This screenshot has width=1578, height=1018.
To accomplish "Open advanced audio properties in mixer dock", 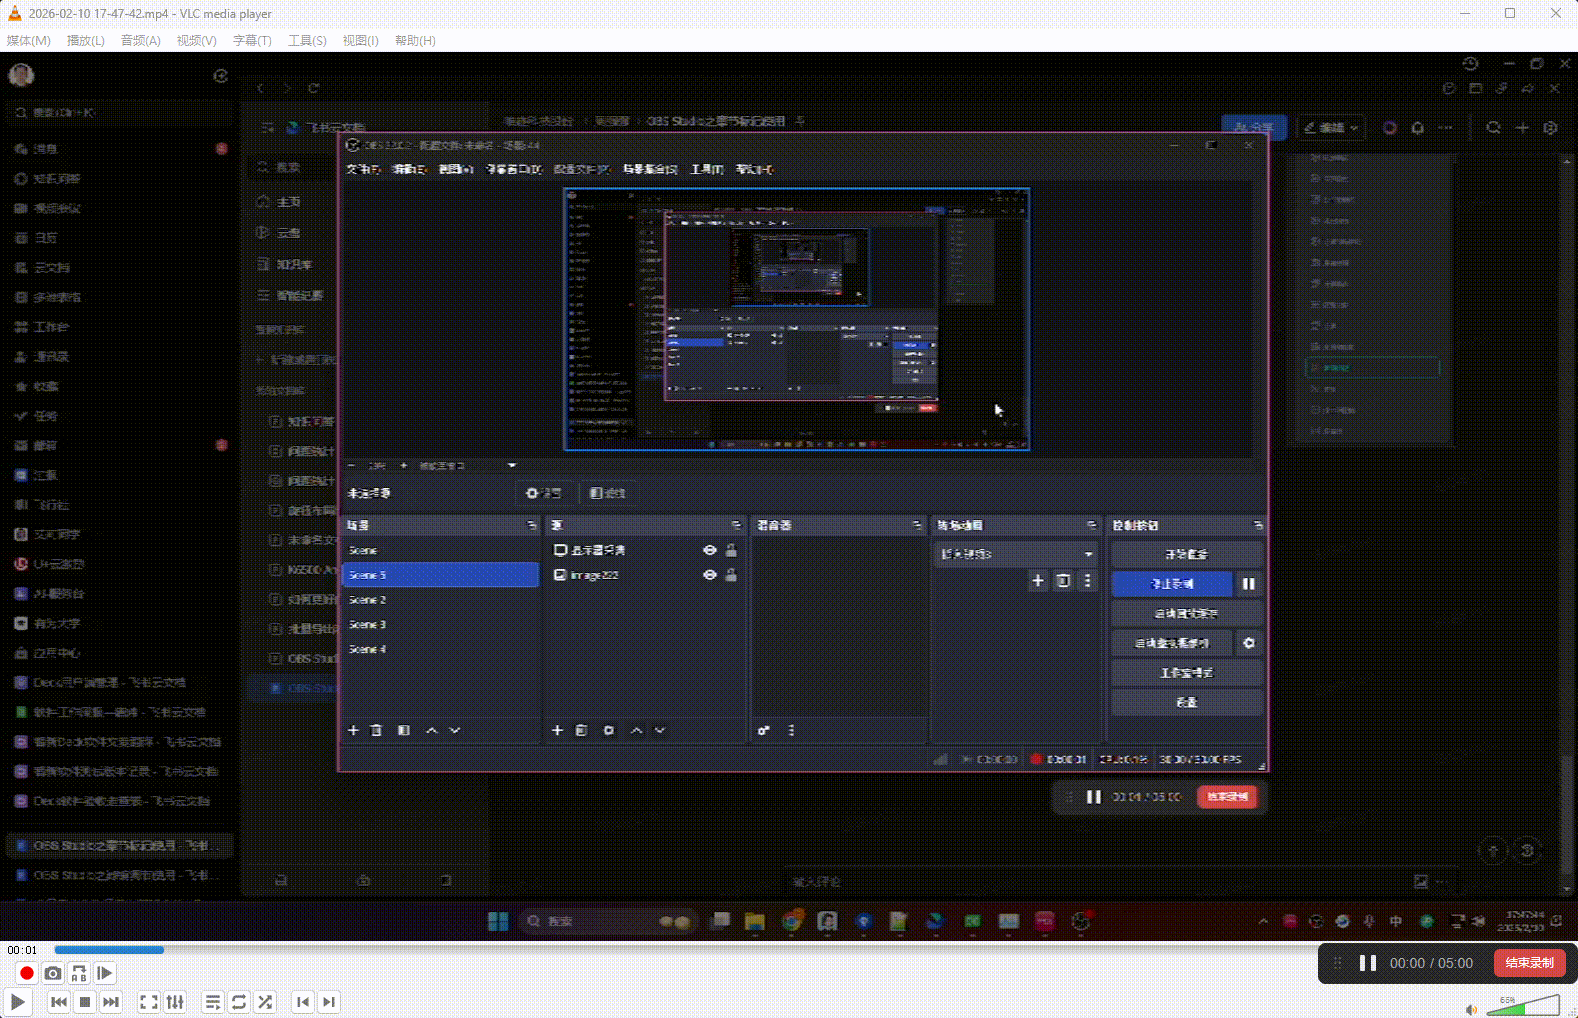I will coord(764,730).
